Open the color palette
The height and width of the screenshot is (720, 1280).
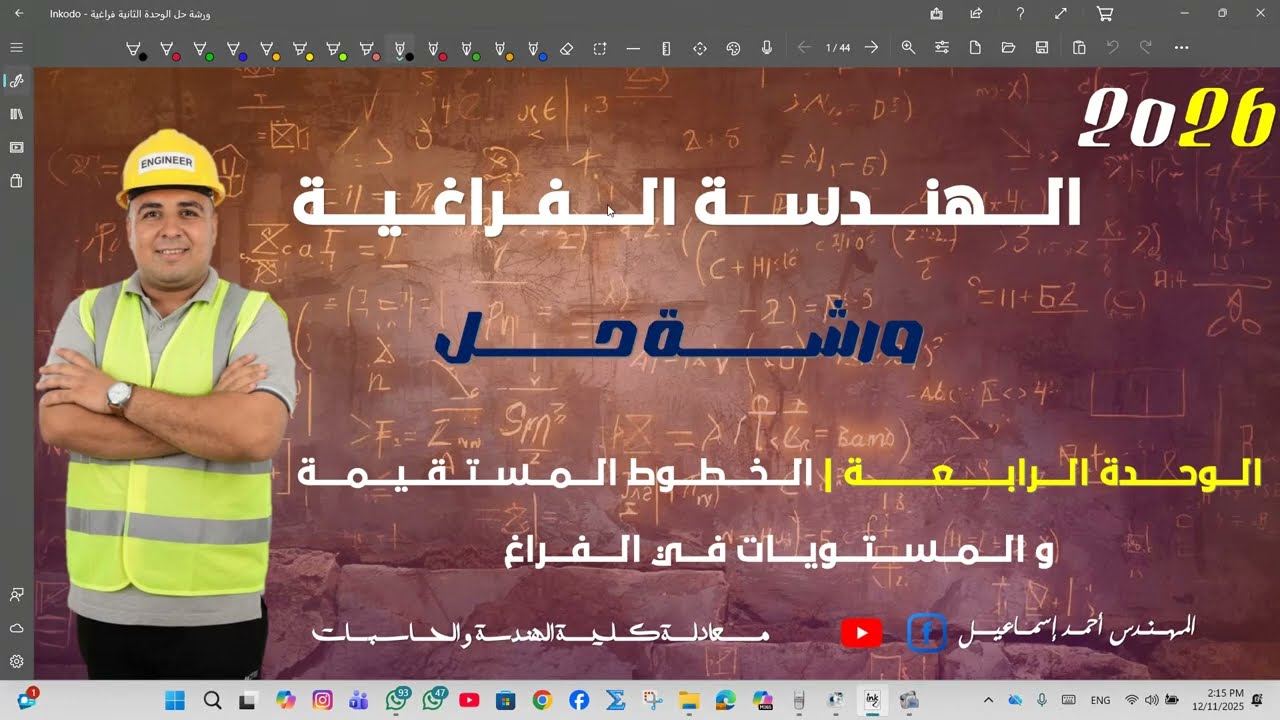click(733, 48)
